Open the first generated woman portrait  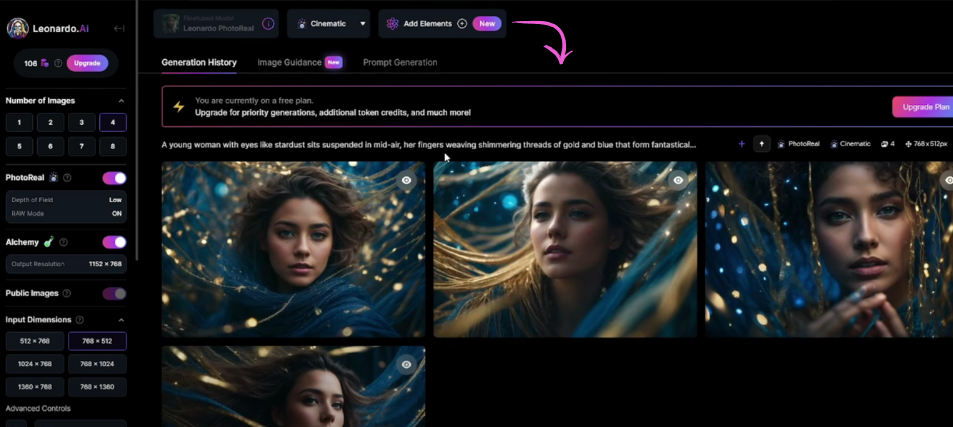[x=294, y=249]
